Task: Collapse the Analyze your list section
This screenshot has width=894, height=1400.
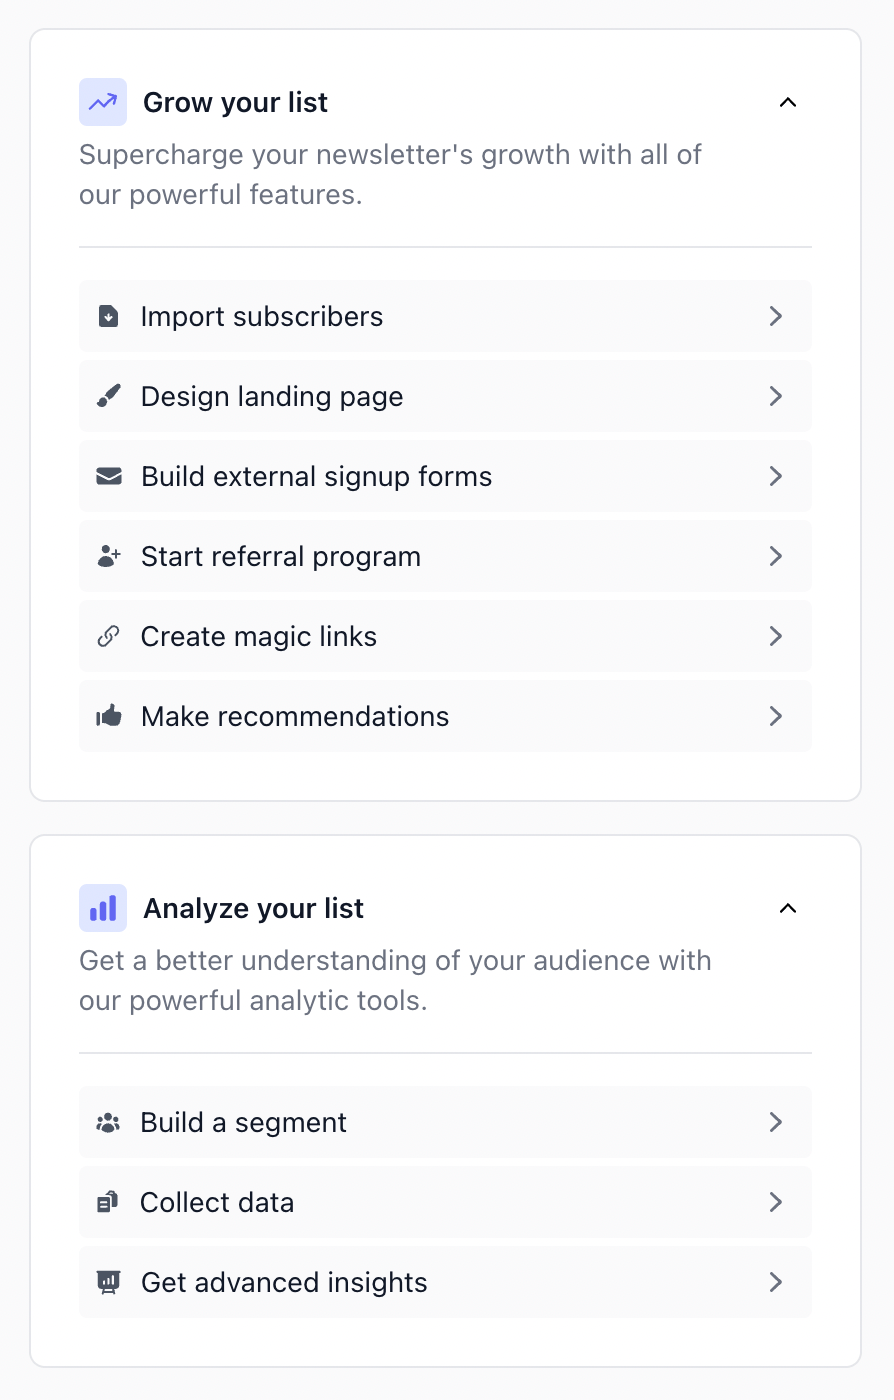Action: point(788,908)
